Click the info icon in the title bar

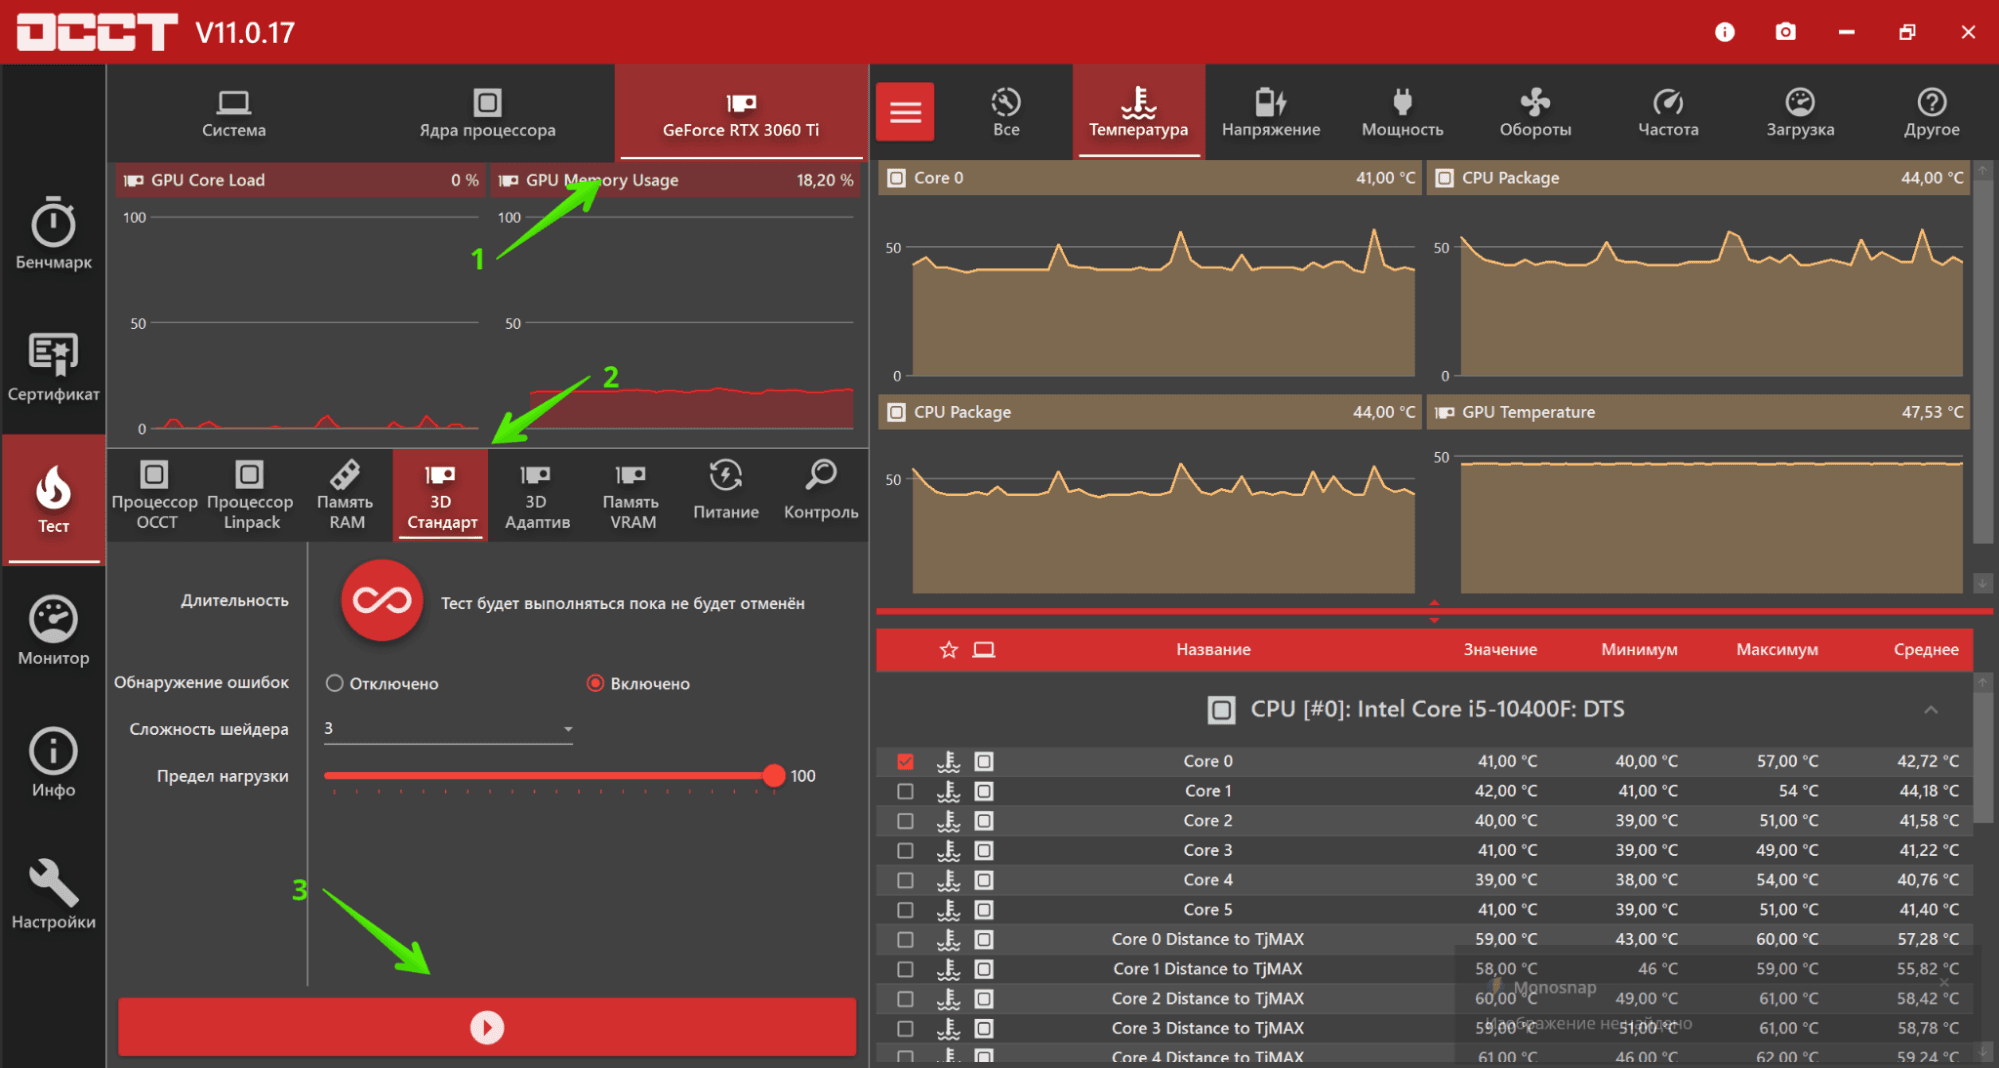[1724, 32]
